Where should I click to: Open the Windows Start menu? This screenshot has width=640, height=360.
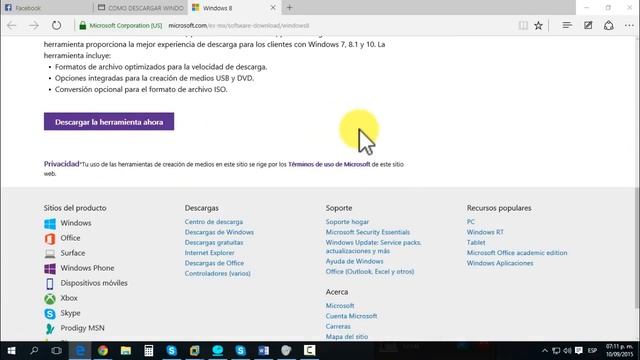[x=11, y=351]
